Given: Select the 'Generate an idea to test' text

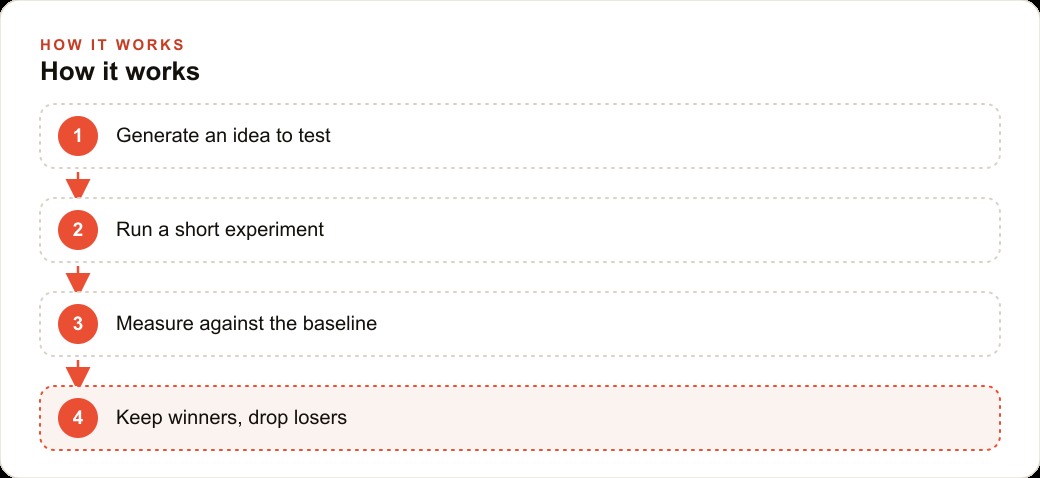Looking at the screenshot, I should click(224, 136).
